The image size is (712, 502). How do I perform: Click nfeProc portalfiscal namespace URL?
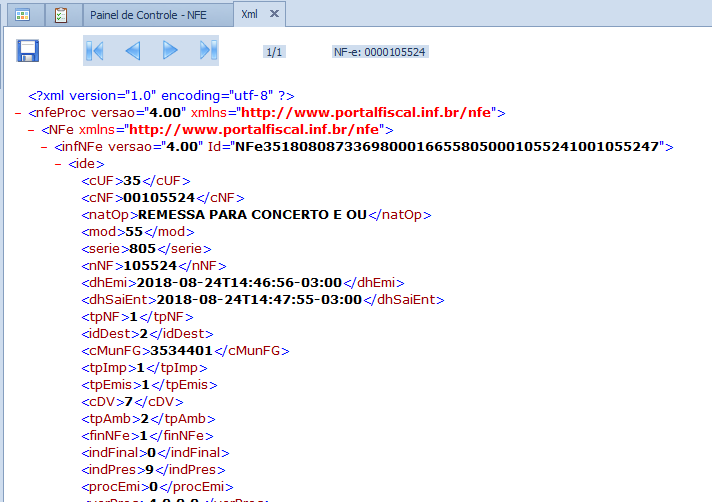[x=366, y=113]
